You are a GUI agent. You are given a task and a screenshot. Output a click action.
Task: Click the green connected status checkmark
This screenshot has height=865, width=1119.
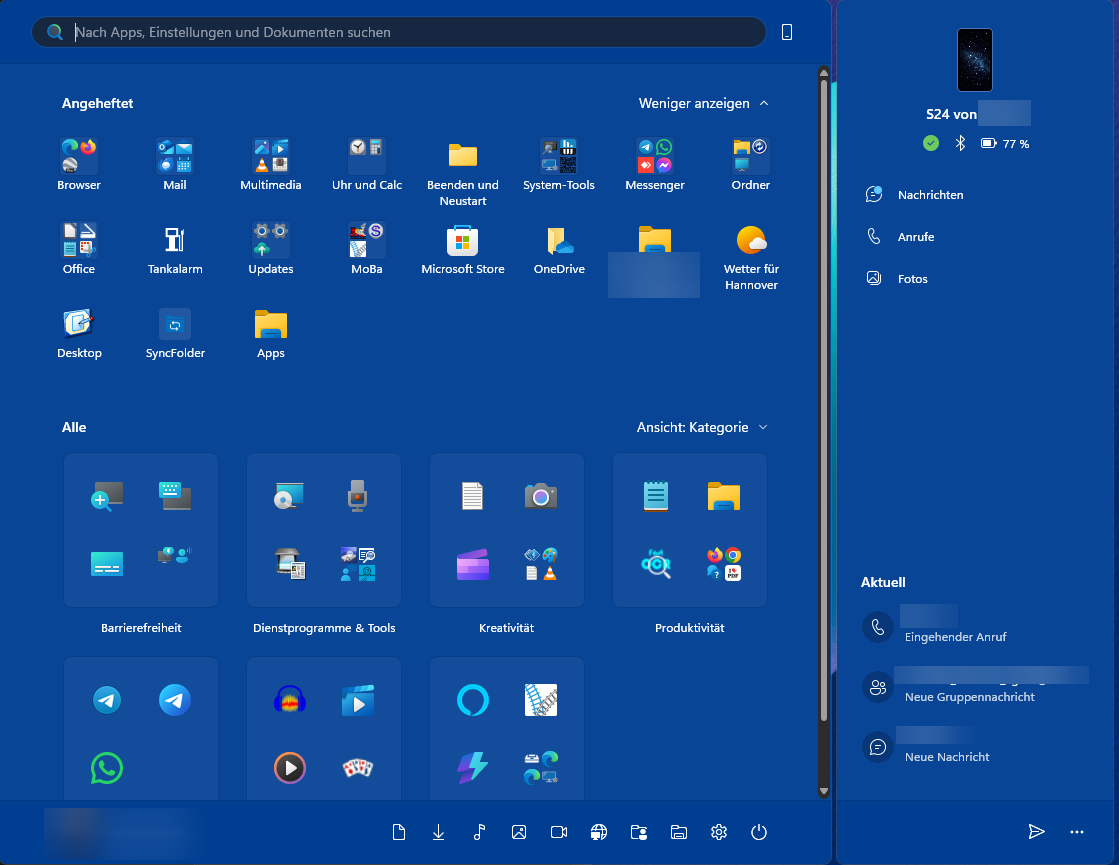point(931,143)
